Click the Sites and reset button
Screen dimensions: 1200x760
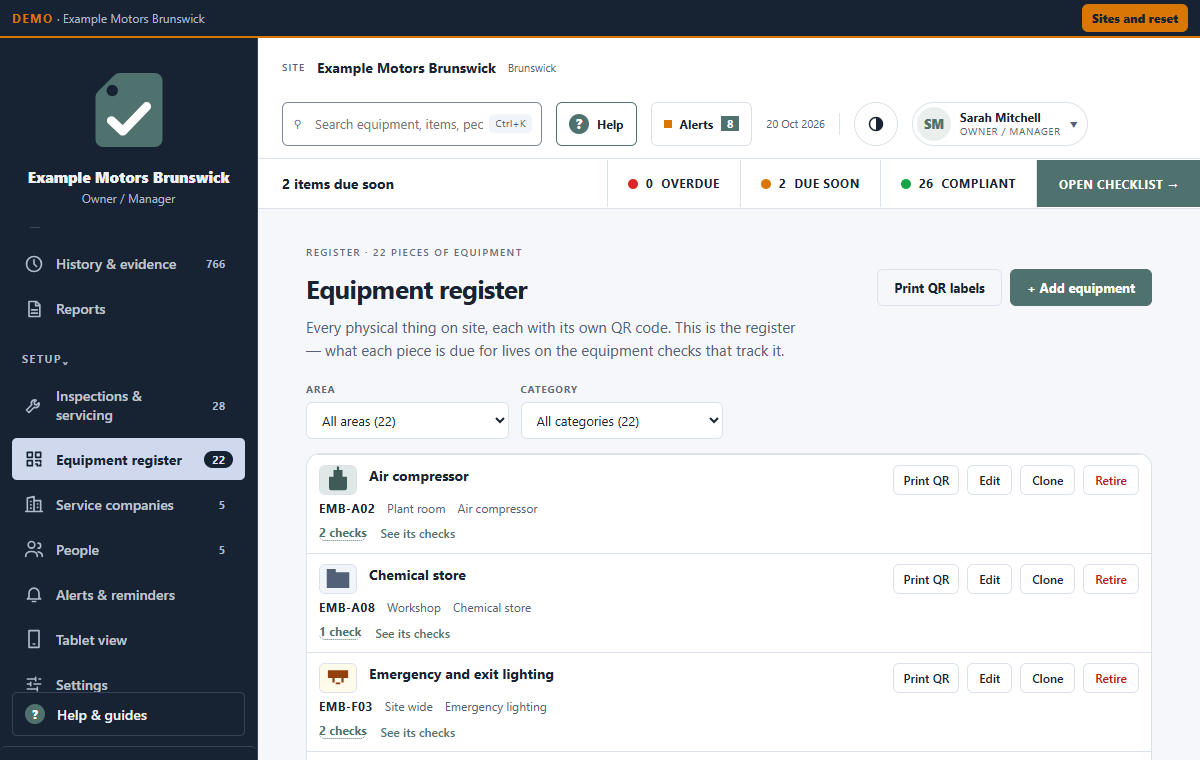coord(1135,18)
